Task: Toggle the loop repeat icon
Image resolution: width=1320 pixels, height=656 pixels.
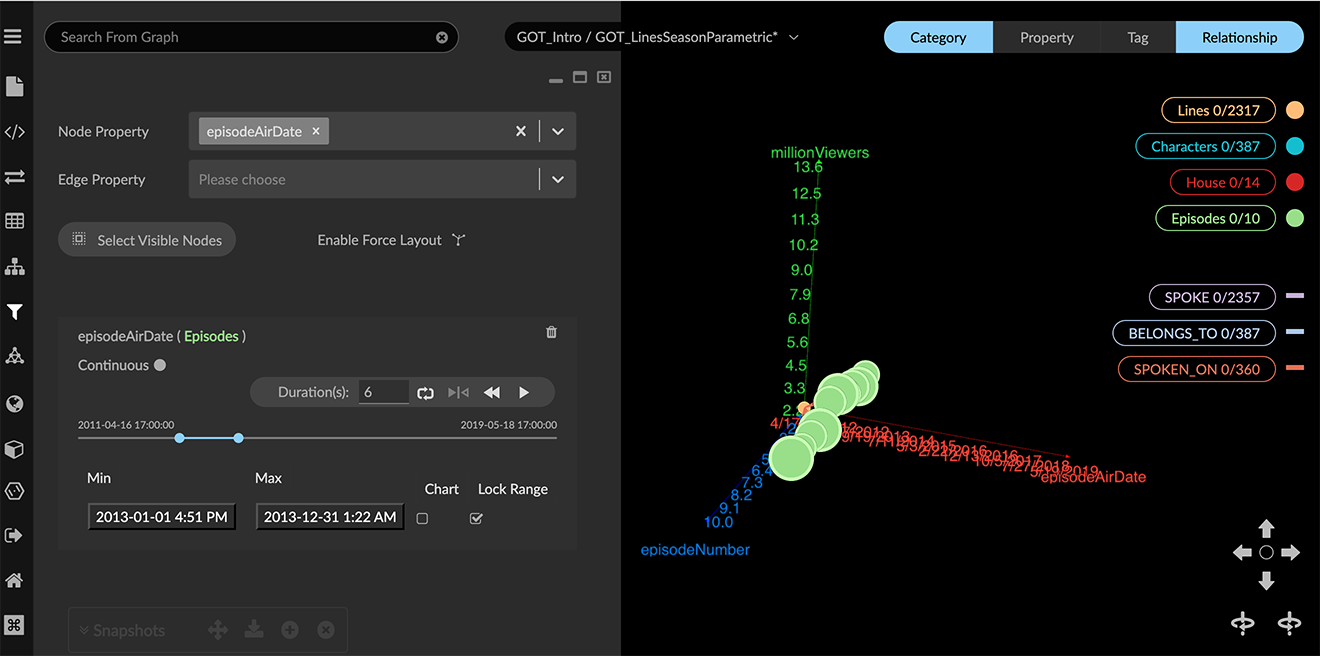Action: pos(426,393)
